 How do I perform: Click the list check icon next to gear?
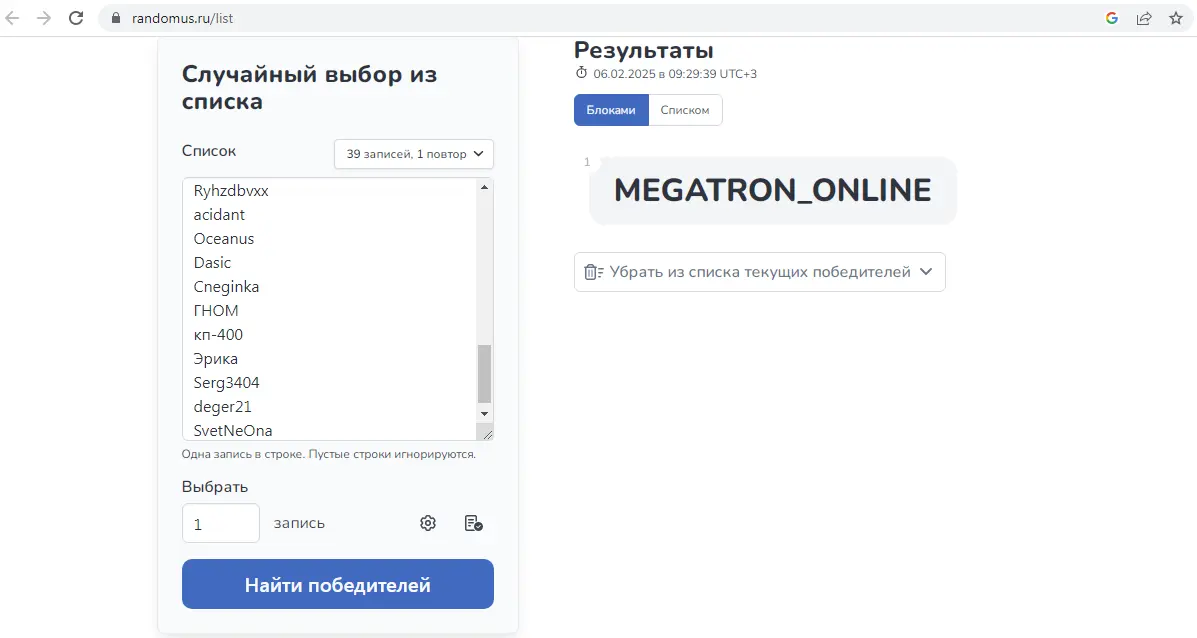pyautogui.click(x=473, y=523)
